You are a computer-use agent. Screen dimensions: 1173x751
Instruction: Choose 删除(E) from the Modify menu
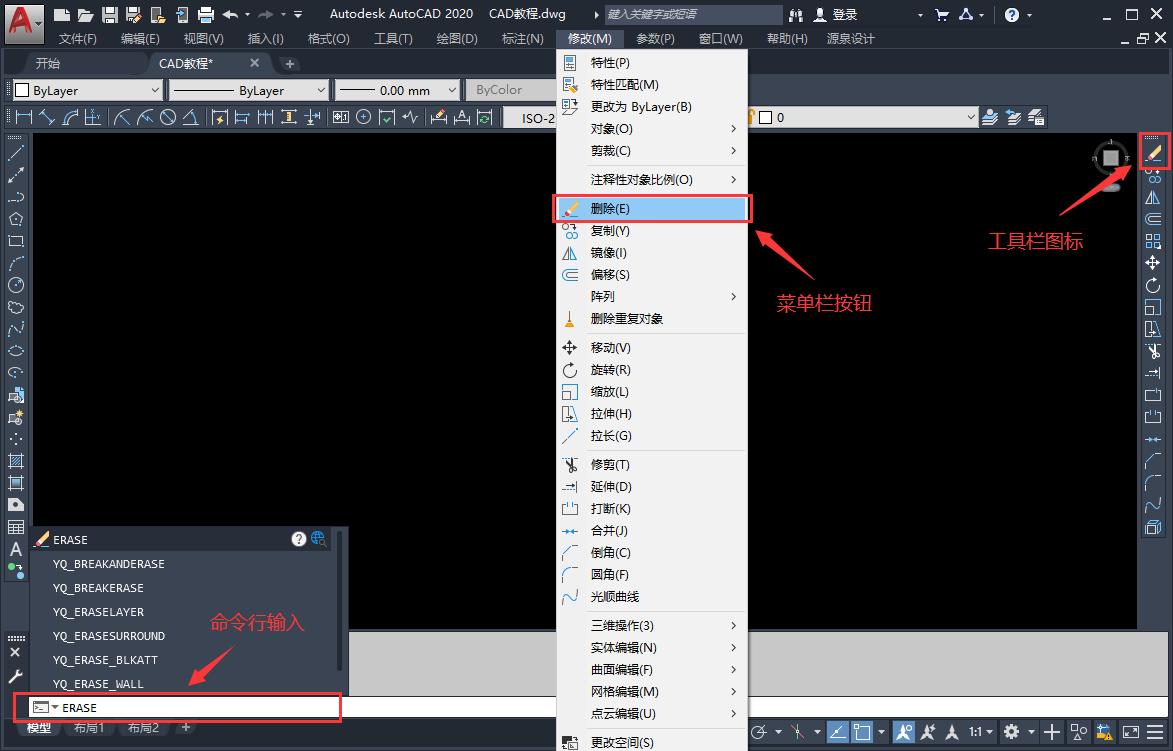(x=610, y=209)
